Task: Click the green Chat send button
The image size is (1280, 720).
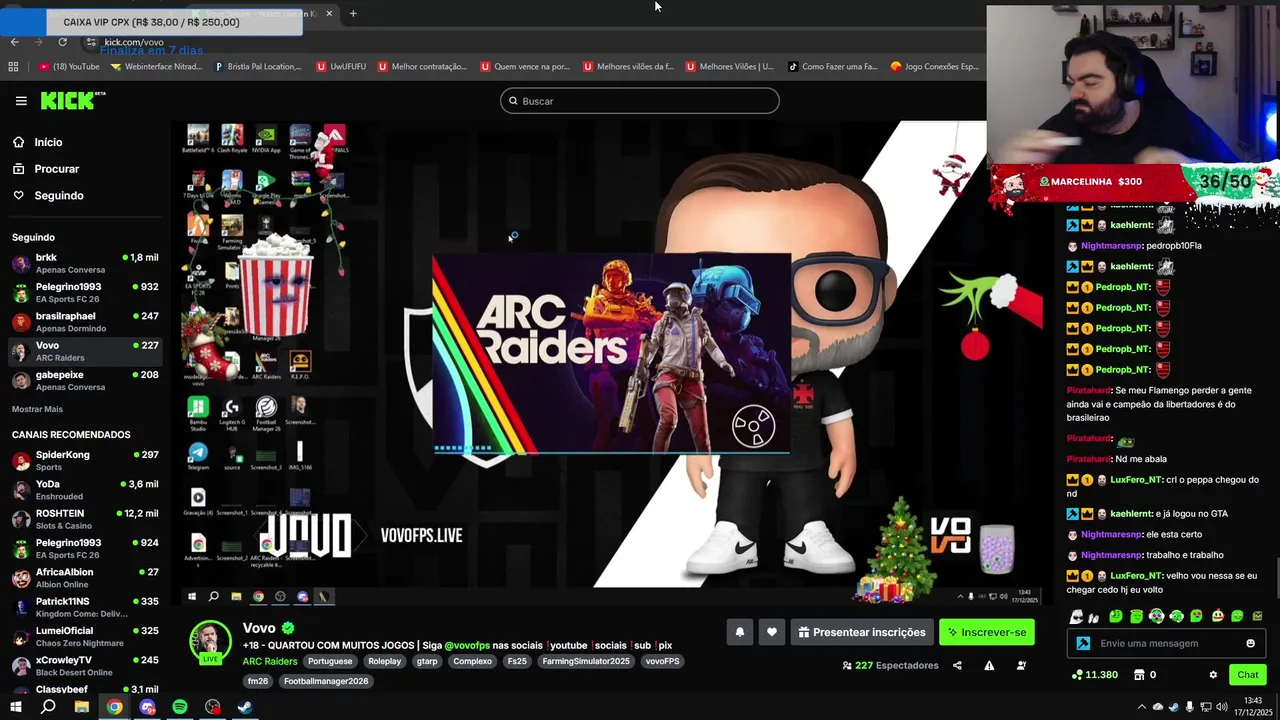Action: (1247, 675)
